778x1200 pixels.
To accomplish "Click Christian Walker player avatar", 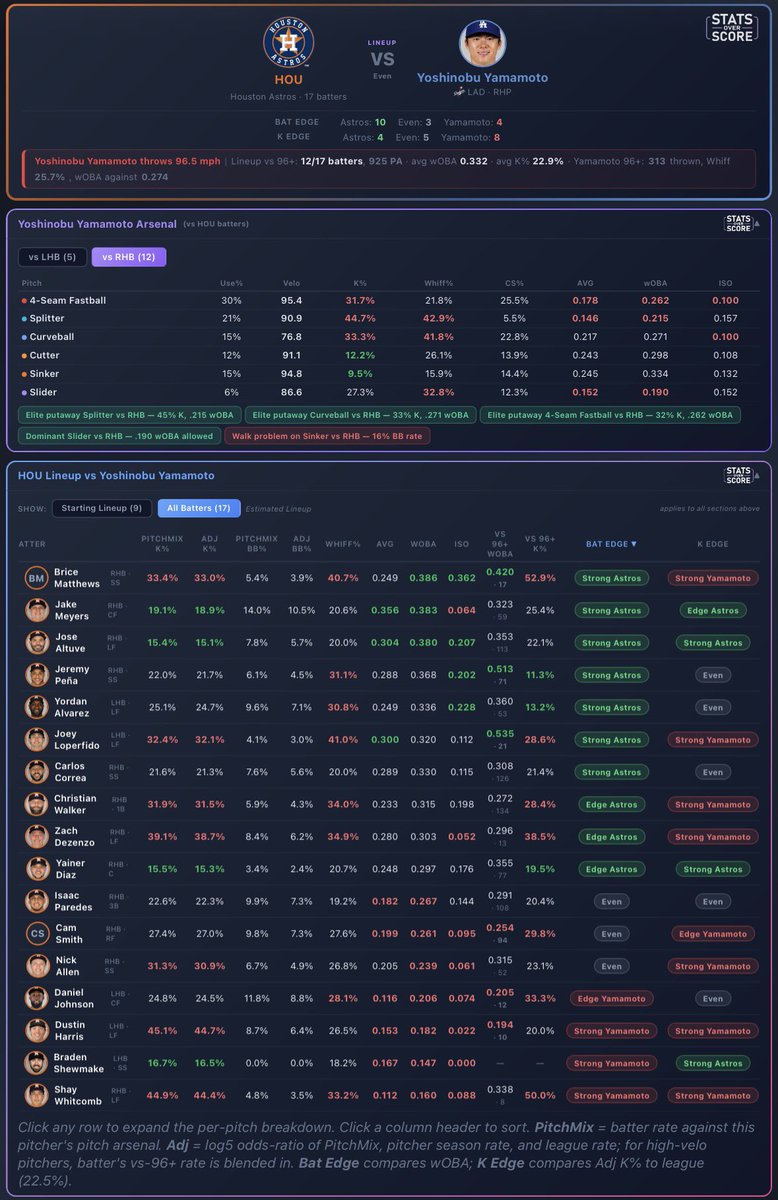I will coord(37,804).
